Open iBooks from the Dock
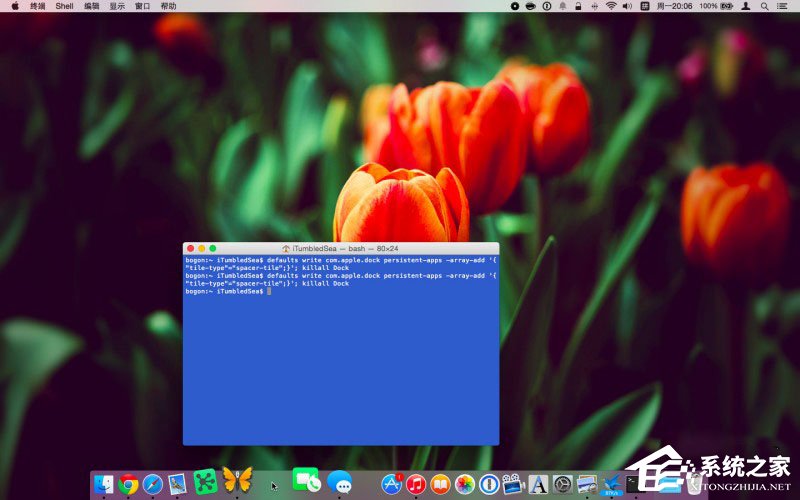Screen dimensions: 800x500 [440, 484]
